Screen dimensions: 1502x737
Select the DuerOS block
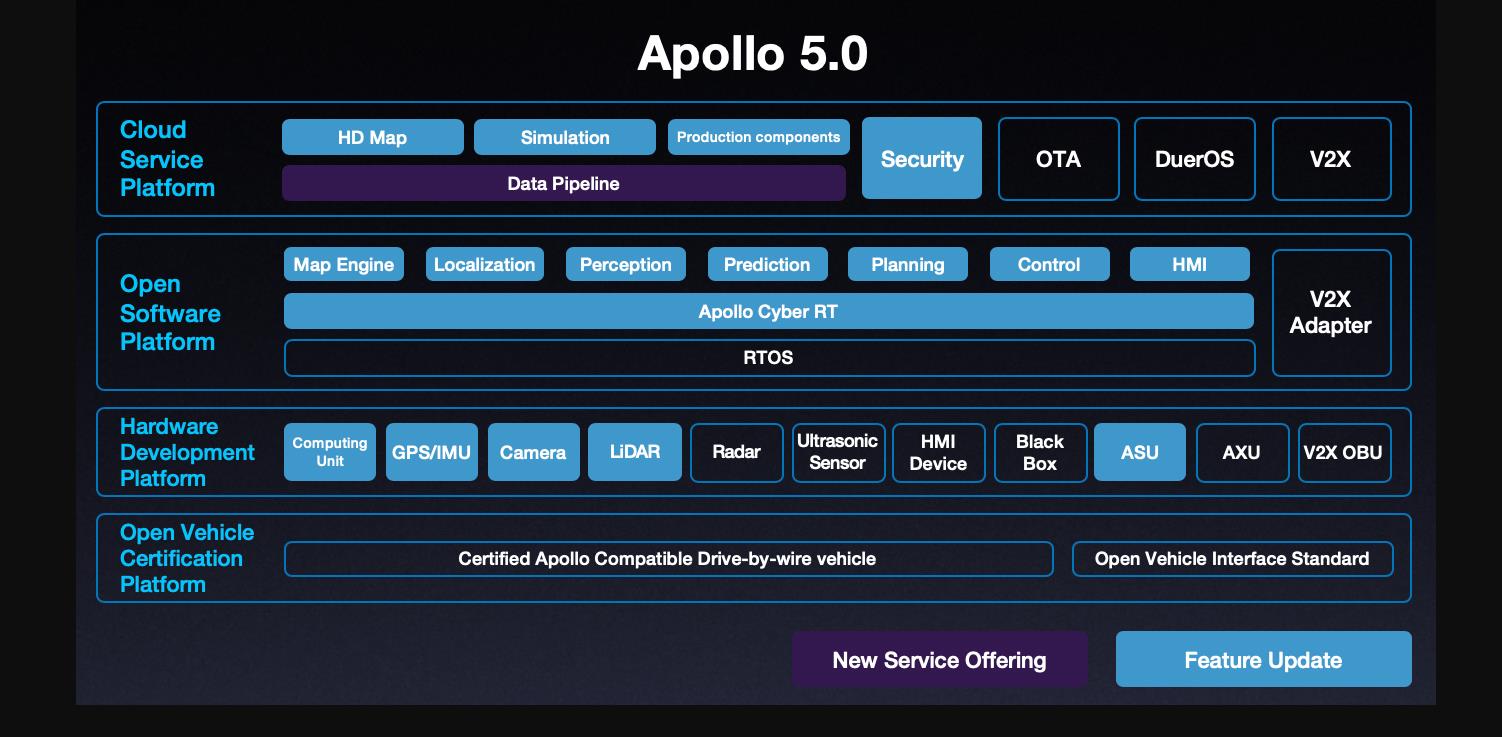tap(1194, 159)
